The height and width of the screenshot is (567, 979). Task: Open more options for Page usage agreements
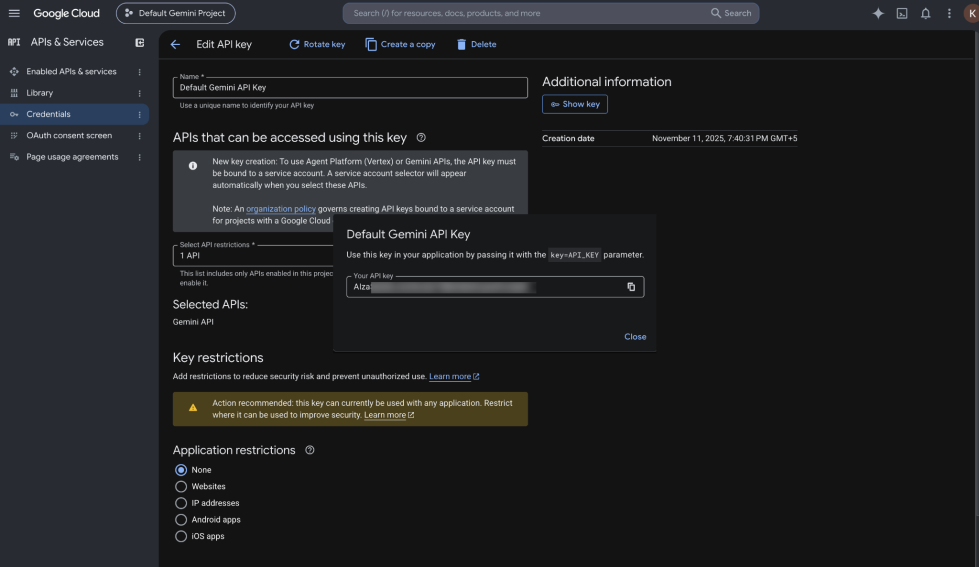click(139, 157)
